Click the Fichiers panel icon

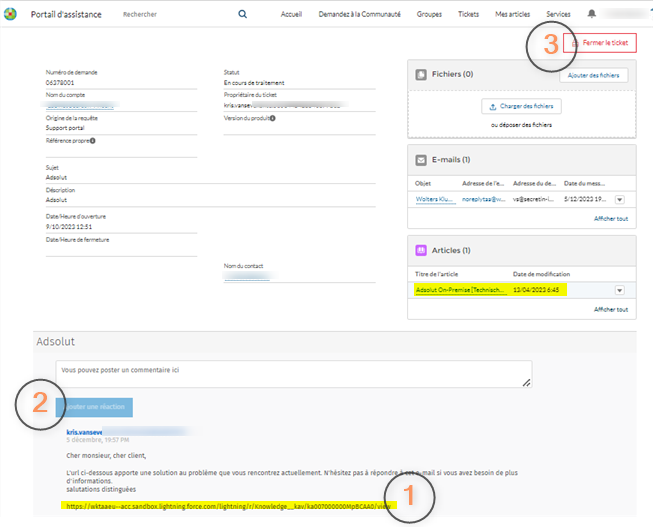coord(421,75)
